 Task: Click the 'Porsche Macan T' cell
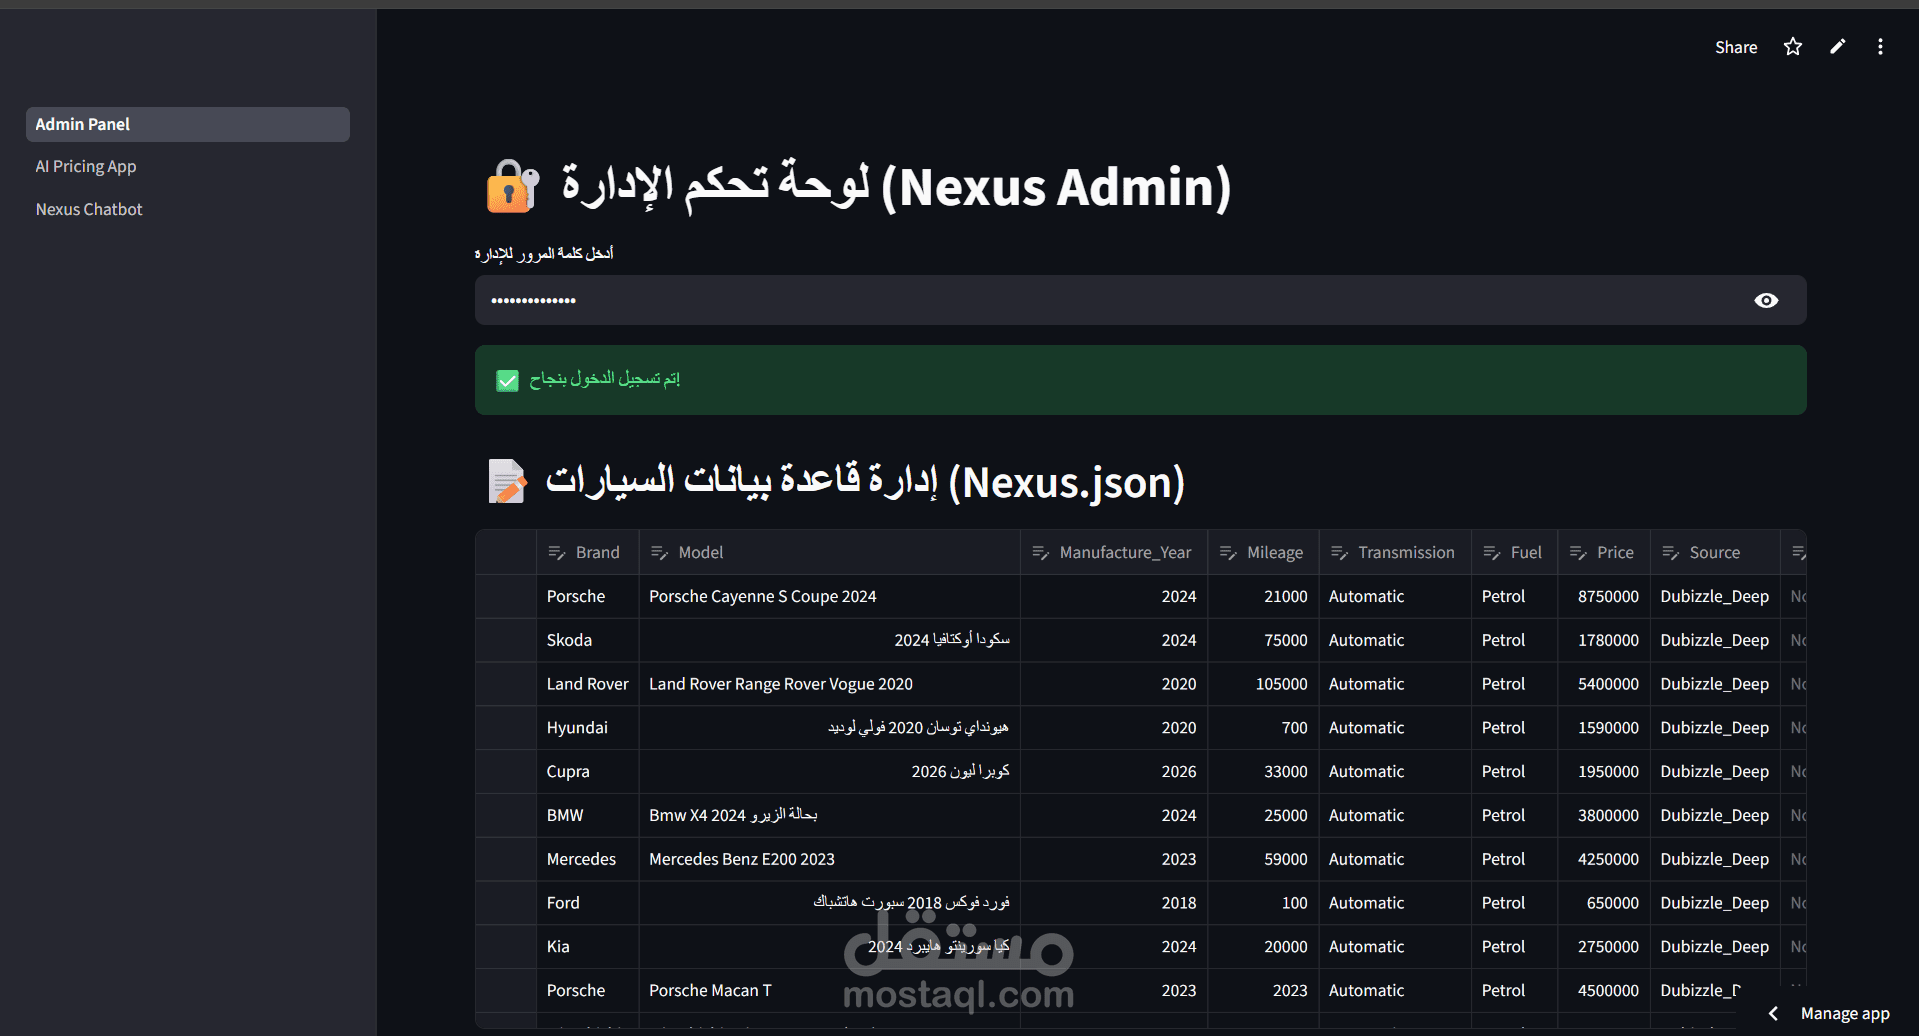830,990
